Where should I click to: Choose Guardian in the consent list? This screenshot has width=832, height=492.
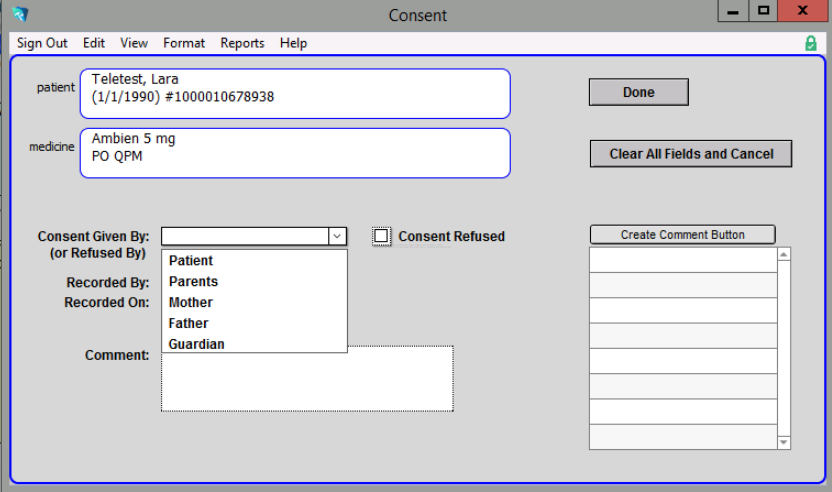pyautogui.click(x=196, y=344)
